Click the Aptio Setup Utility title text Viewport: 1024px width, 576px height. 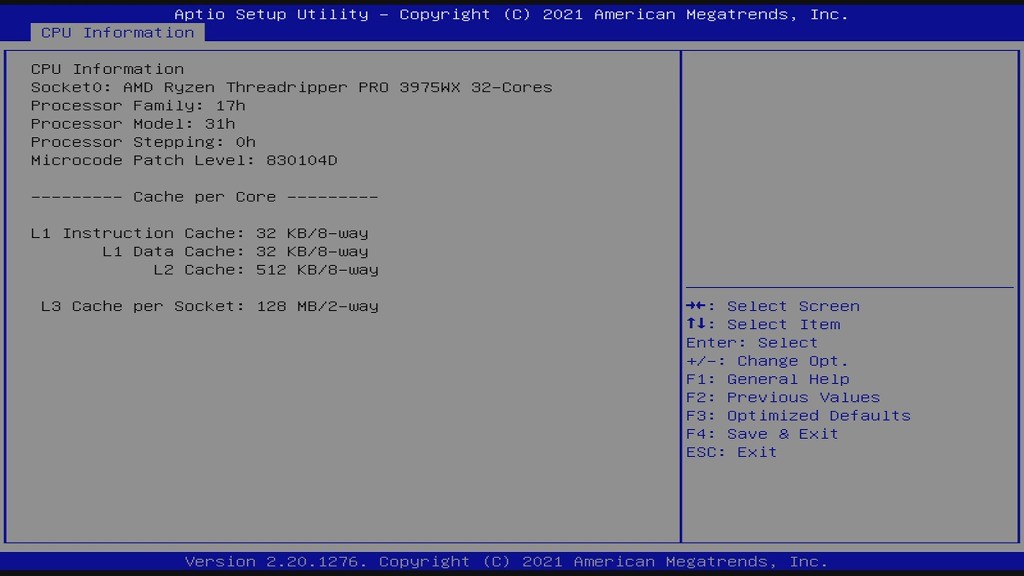coord(511,14)
